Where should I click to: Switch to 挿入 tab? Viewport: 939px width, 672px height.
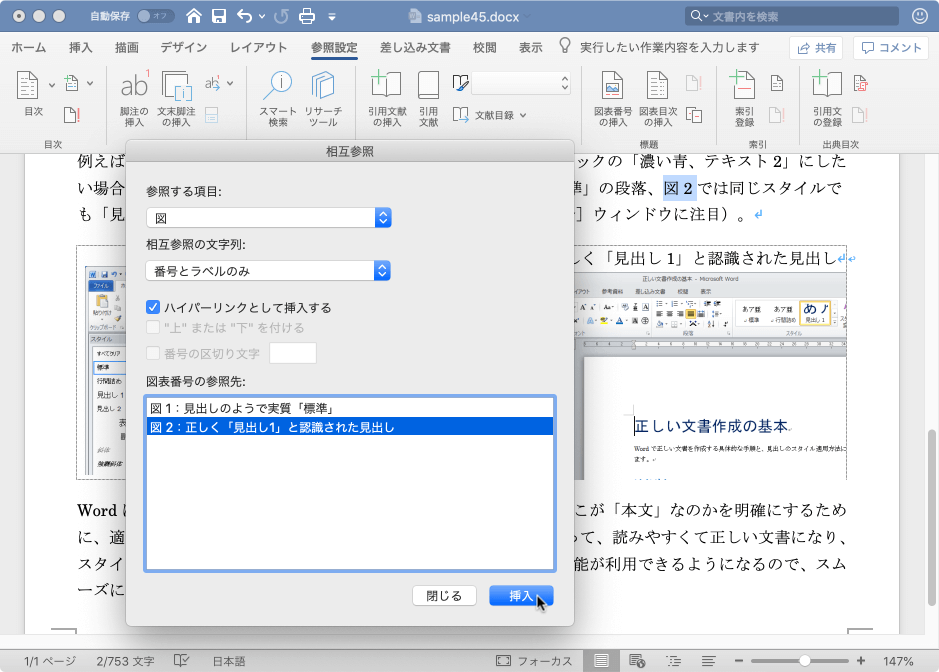80,47
